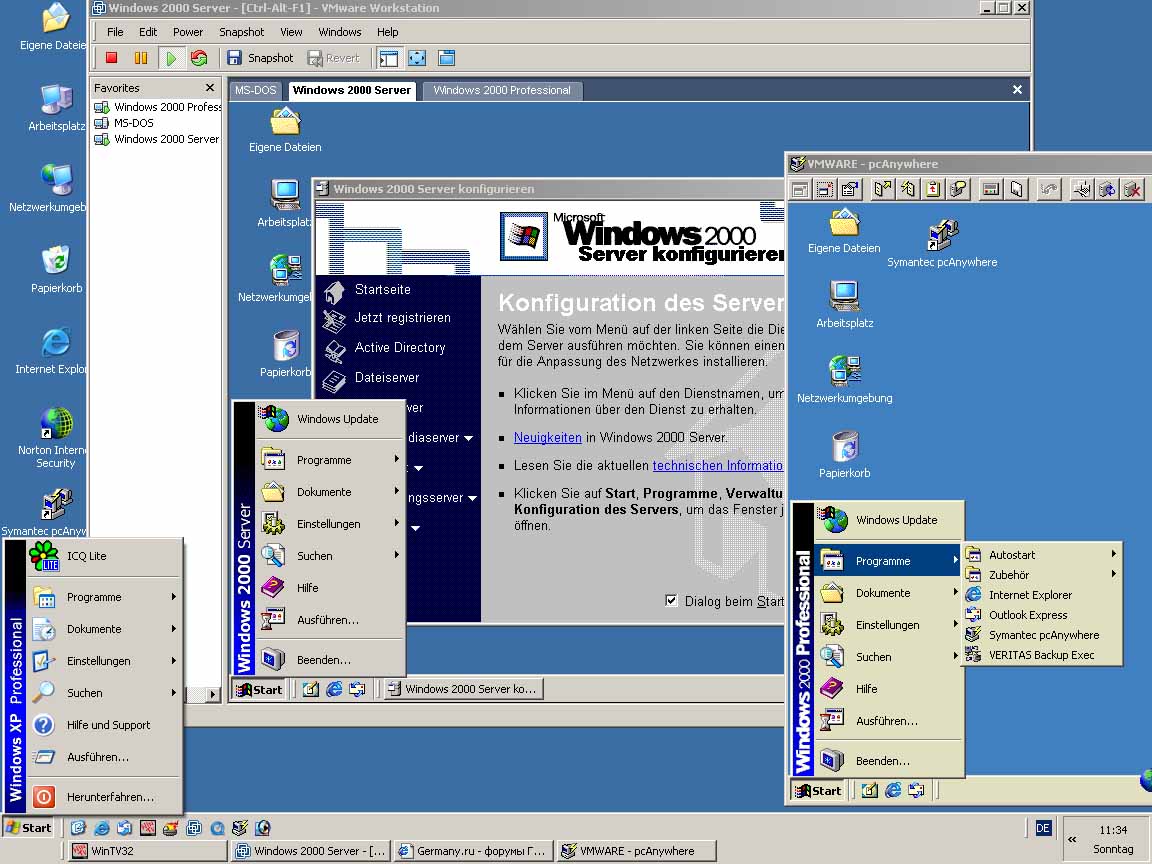
Task: Click the full screen icon in VMware toolbar
Action: pyautogui.click(x=417, y=58)
